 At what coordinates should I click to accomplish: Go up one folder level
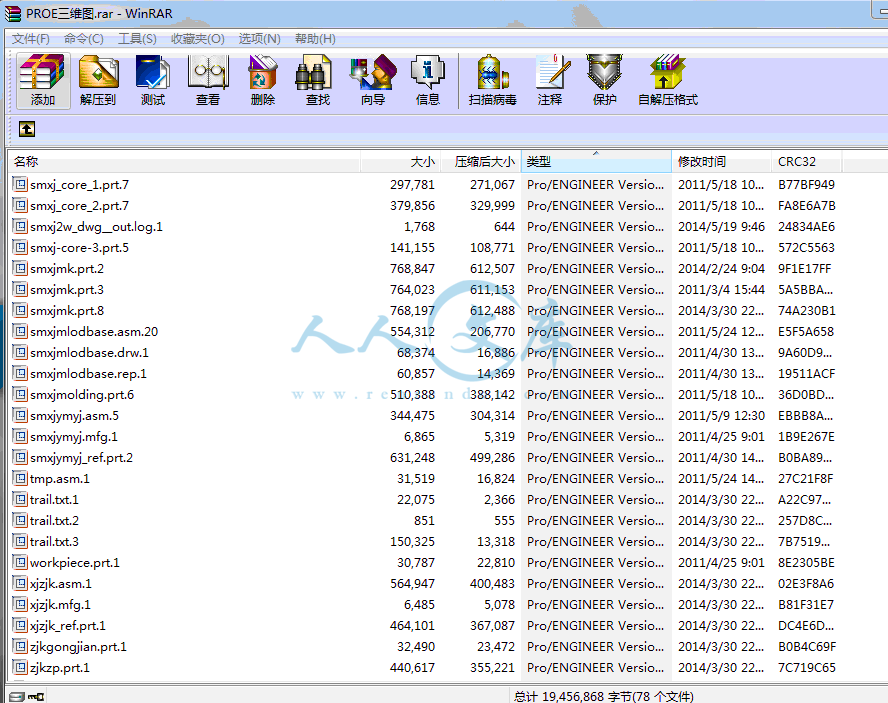coord(27,129)
